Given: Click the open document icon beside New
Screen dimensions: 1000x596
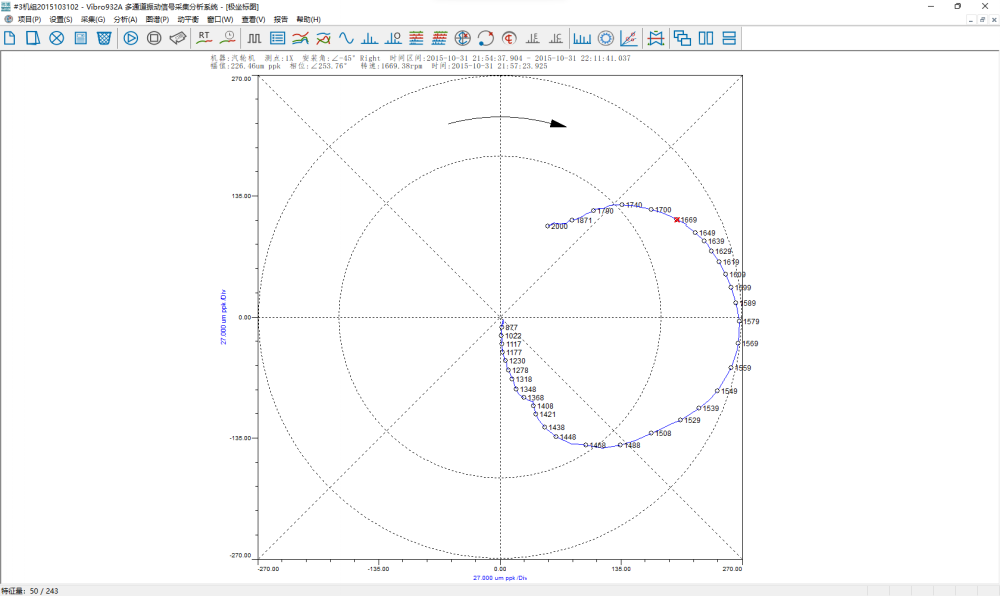Looking at the screenshot, I should click(33, 38).
